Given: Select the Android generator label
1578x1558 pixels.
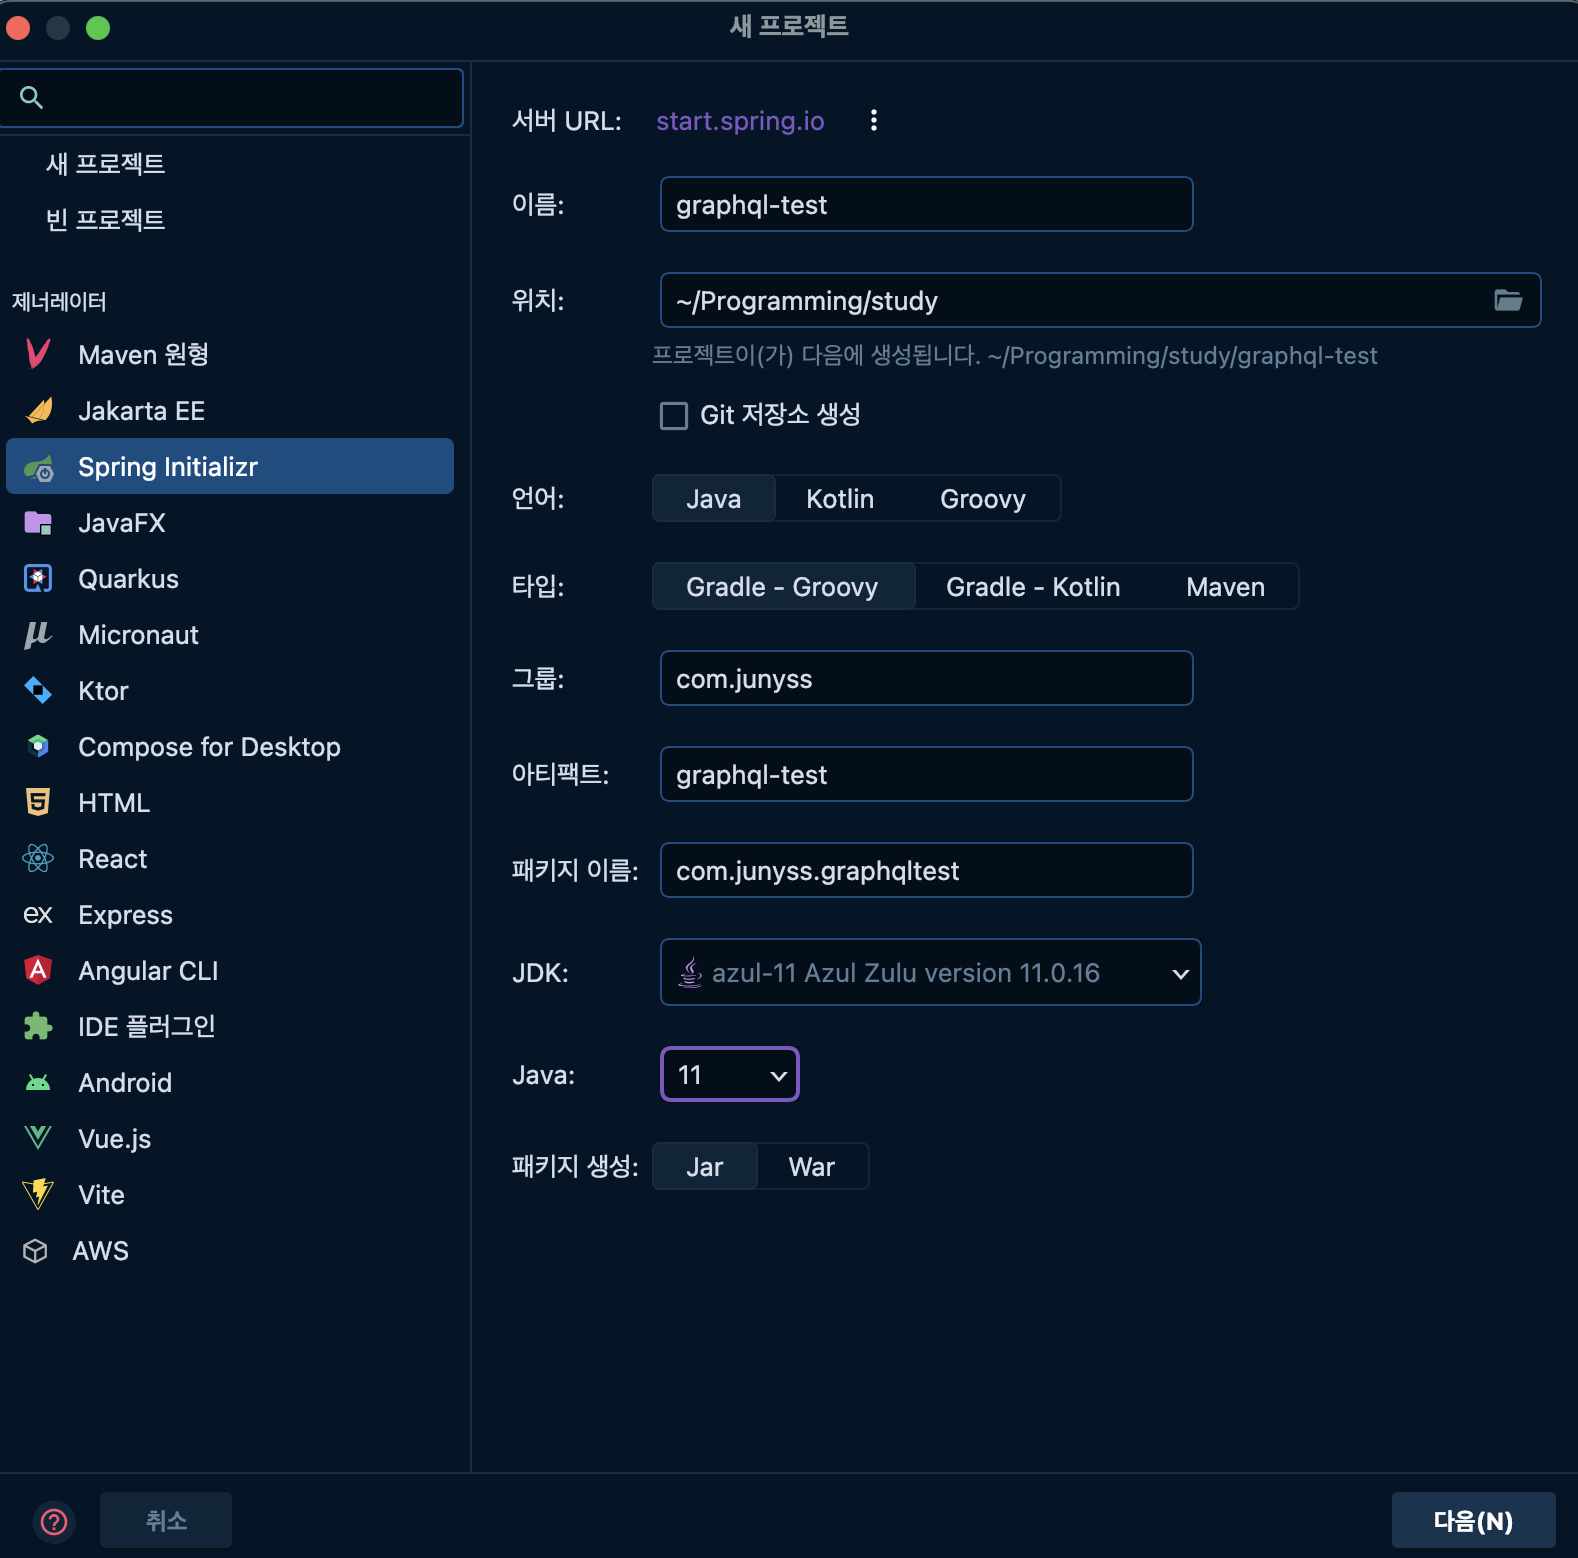Looking at the screenshot, I should click(125, 1082).
